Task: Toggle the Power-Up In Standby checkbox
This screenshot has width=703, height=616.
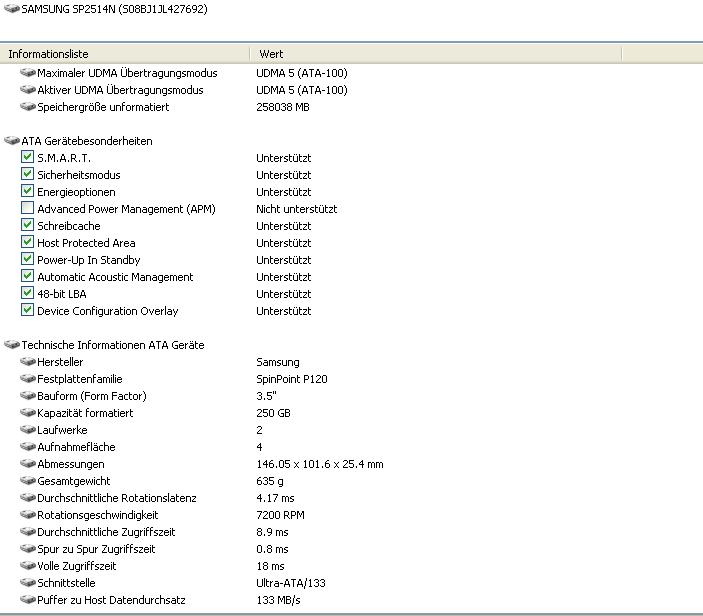Action: (27, 259)
